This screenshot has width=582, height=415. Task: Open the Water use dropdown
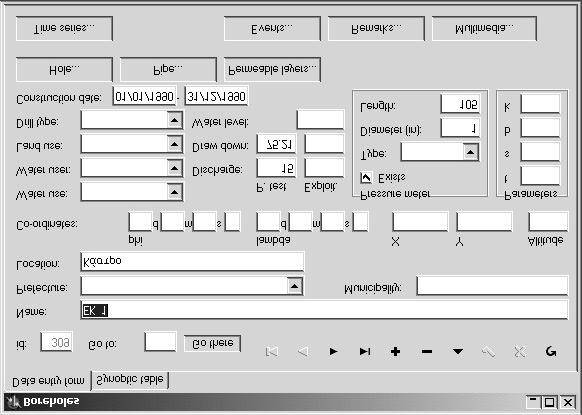(174, 192)
